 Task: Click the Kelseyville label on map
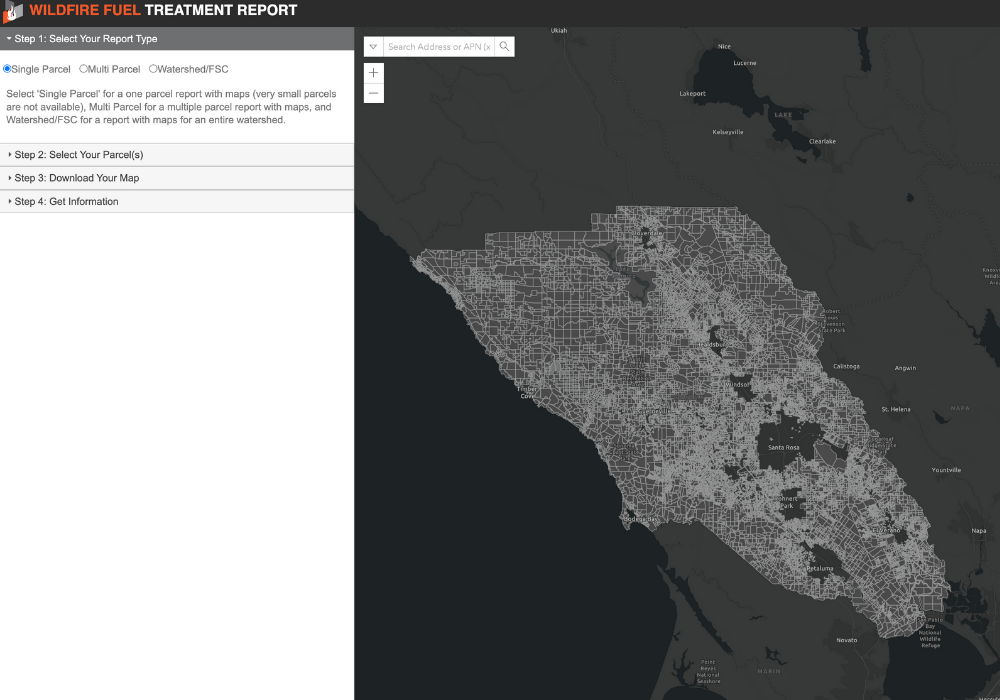click(x=728, y=133)
